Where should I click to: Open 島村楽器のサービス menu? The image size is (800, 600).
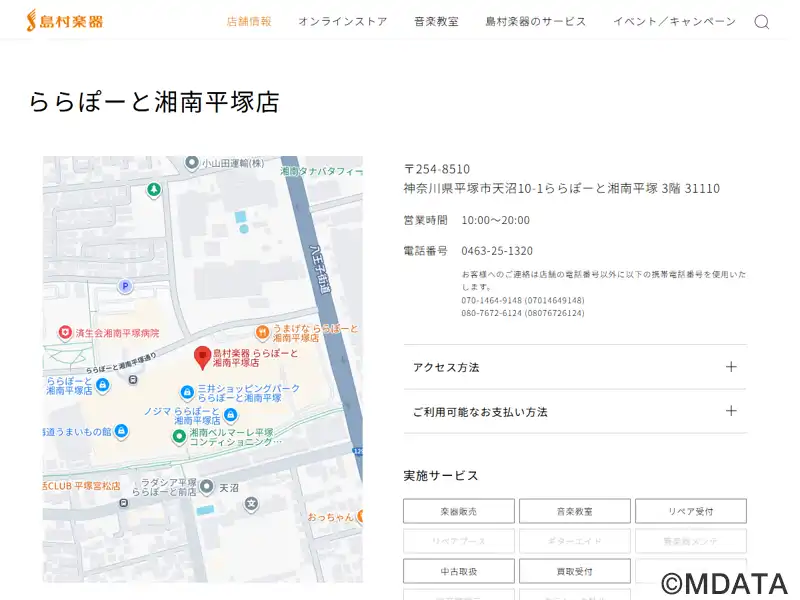tap(536, 21)
